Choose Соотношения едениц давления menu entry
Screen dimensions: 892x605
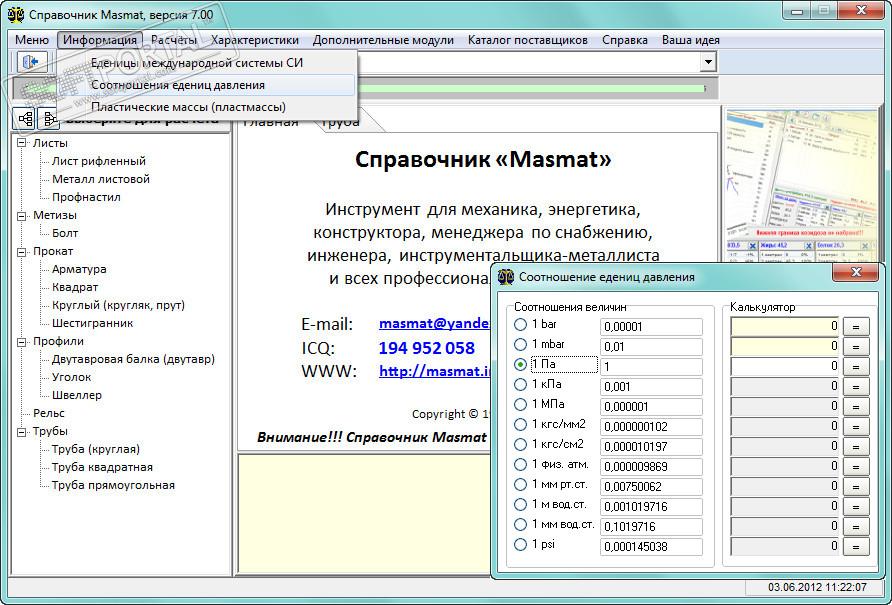point(207,85)
